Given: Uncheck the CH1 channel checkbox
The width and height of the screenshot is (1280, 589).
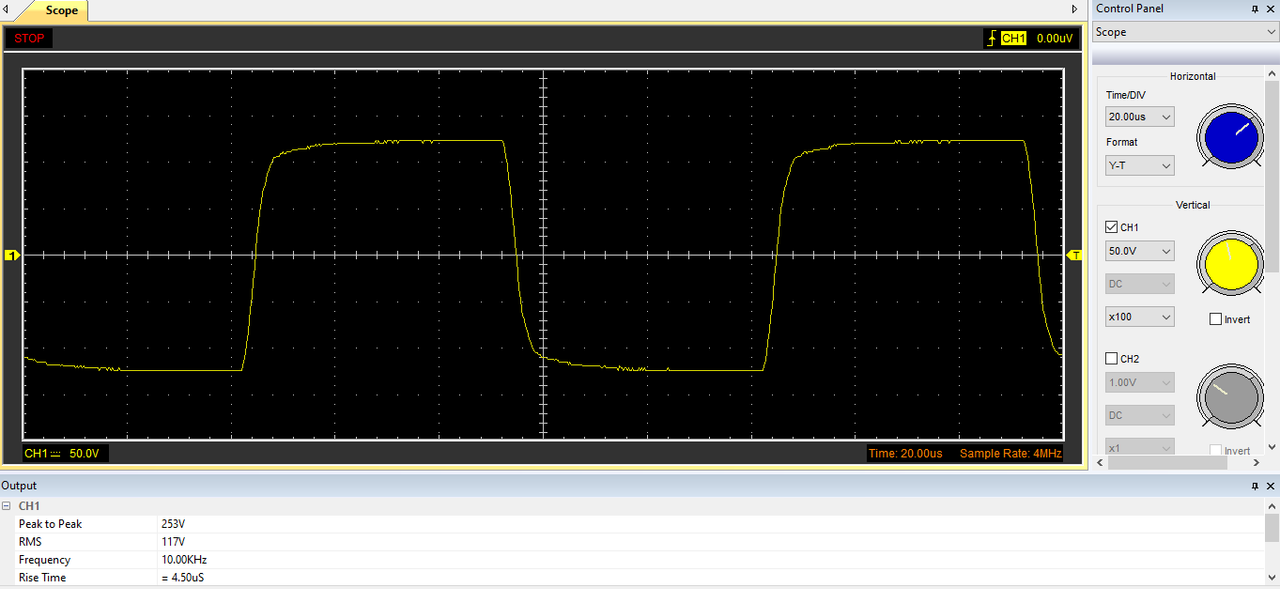Looking at the screenshot, I should 1111,227.
